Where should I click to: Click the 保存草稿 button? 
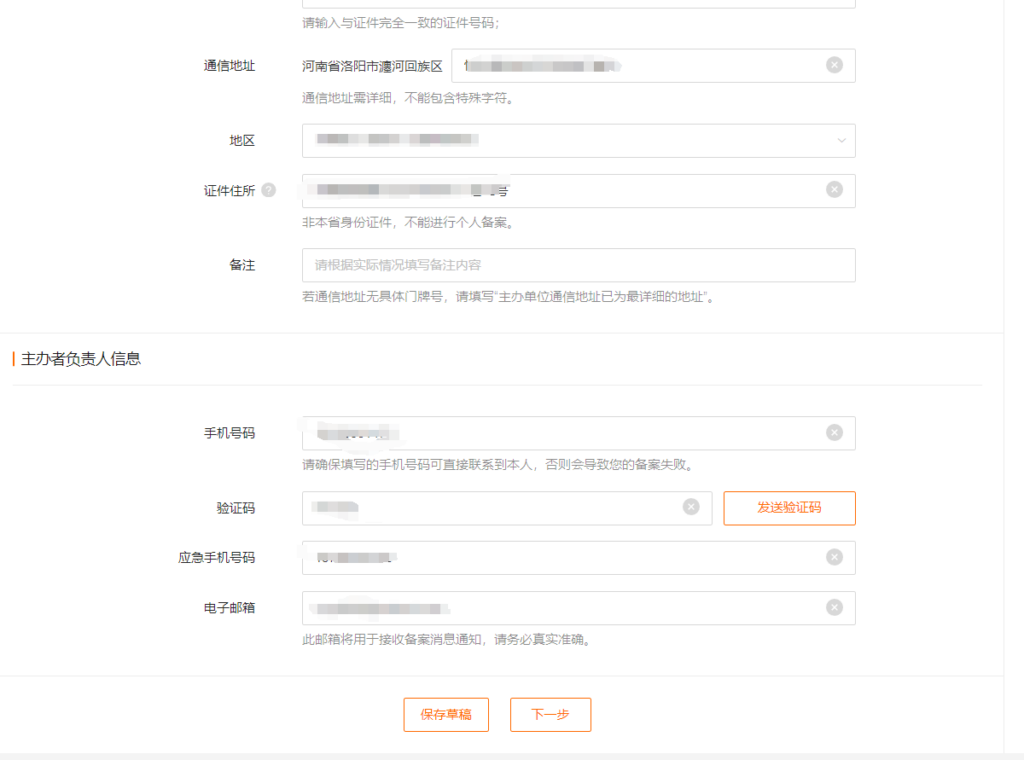coord(446,715)
